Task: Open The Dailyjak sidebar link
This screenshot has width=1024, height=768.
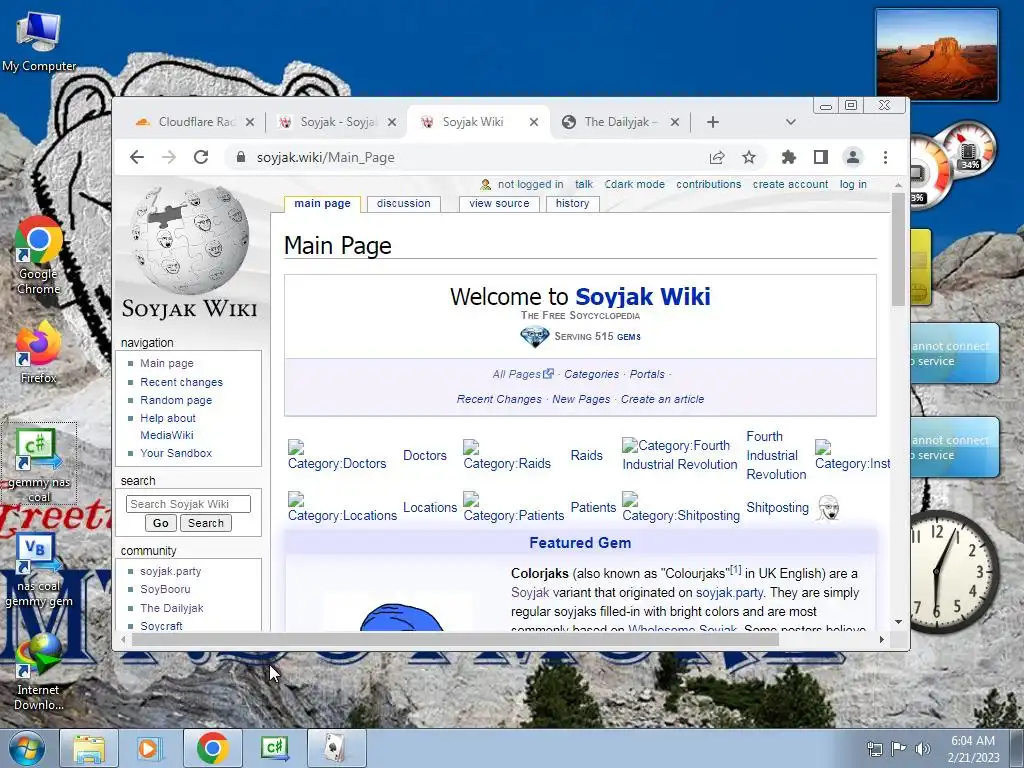Action: tap(172, 608)
